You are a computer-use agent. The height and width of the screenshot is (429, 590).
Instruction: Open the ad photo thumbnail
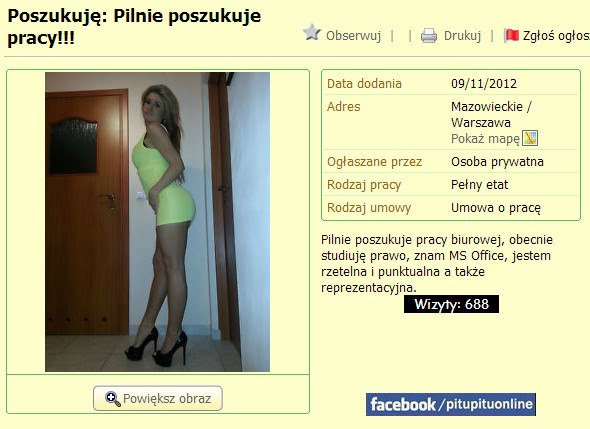coord(157,222)
